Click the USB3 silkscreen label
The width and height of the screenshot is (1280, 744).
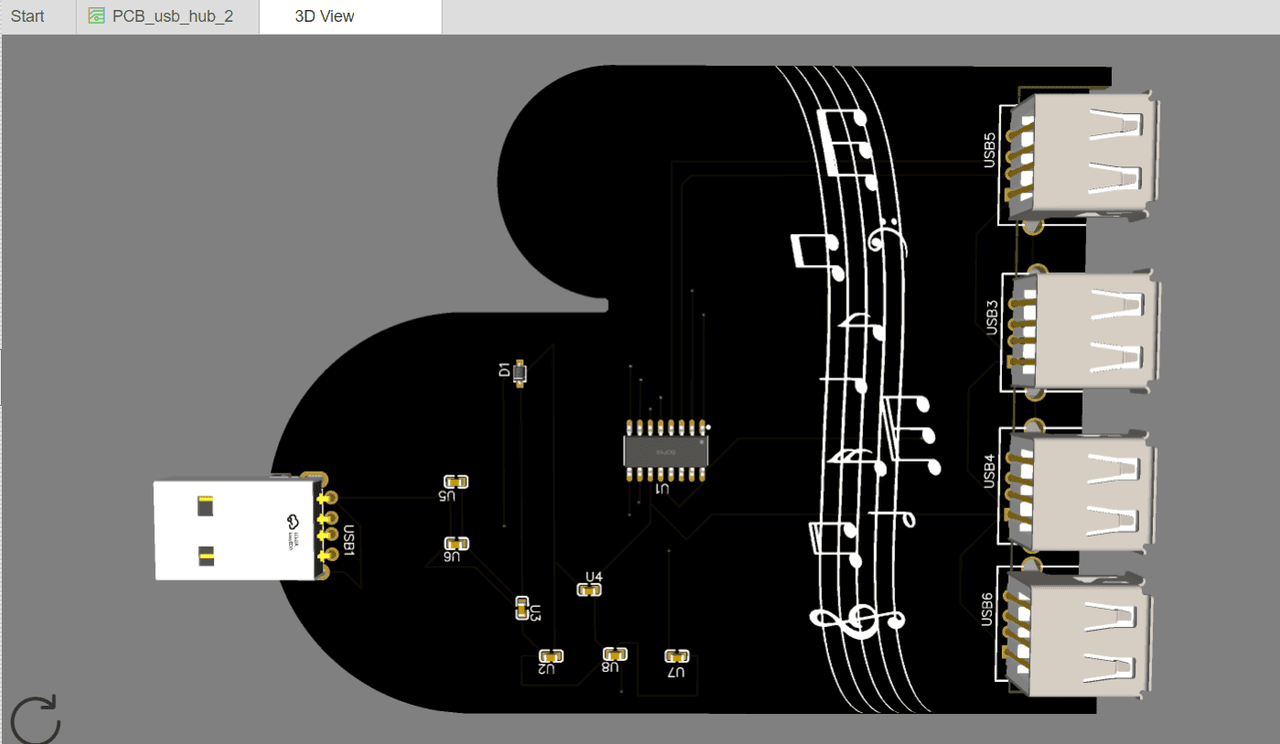992,316
